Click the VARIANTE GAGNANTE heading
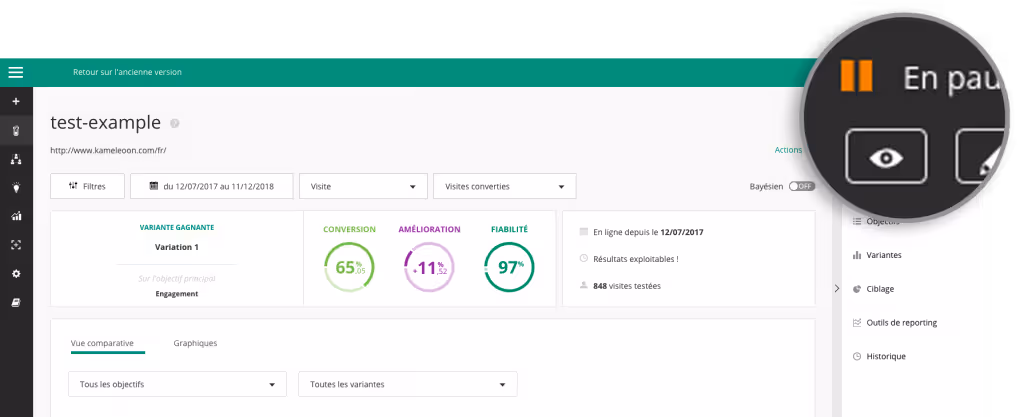Image resolution: width=1024 pixels, height=417 pixels. coord(177,228)
